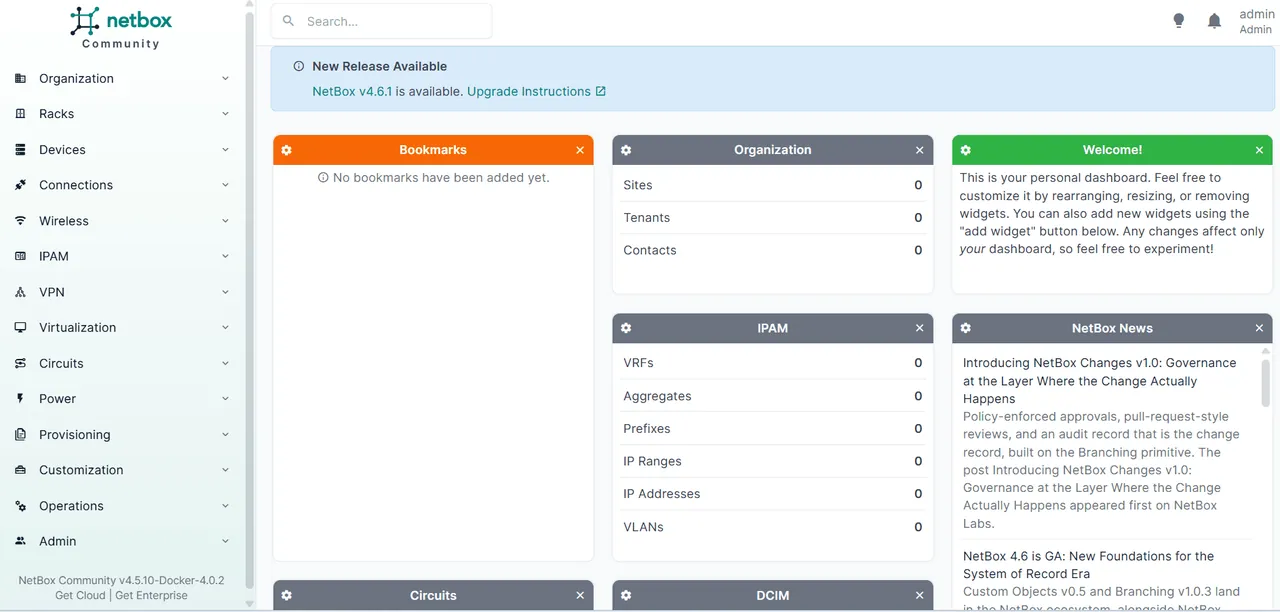Click the NetBox News widget scrollbar

coord(1265,384)
